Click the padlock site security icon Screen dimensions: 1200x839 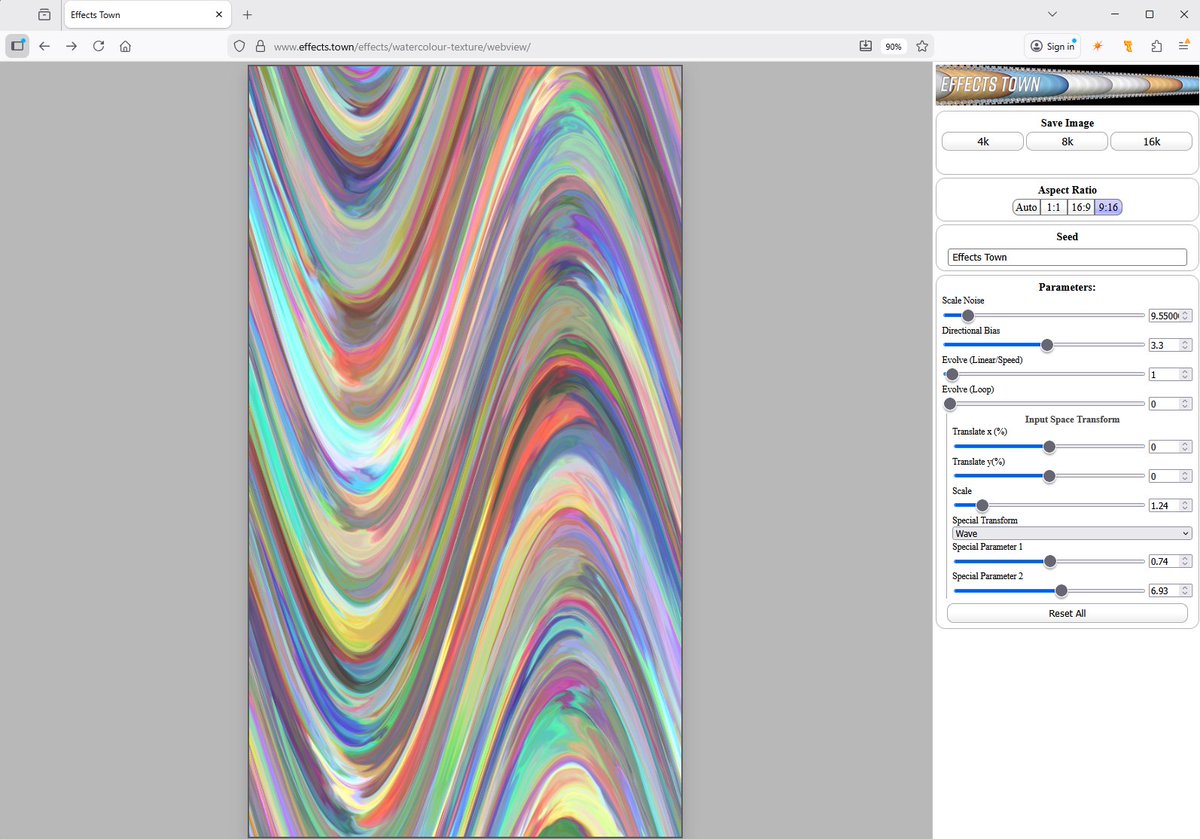point(260,46)
